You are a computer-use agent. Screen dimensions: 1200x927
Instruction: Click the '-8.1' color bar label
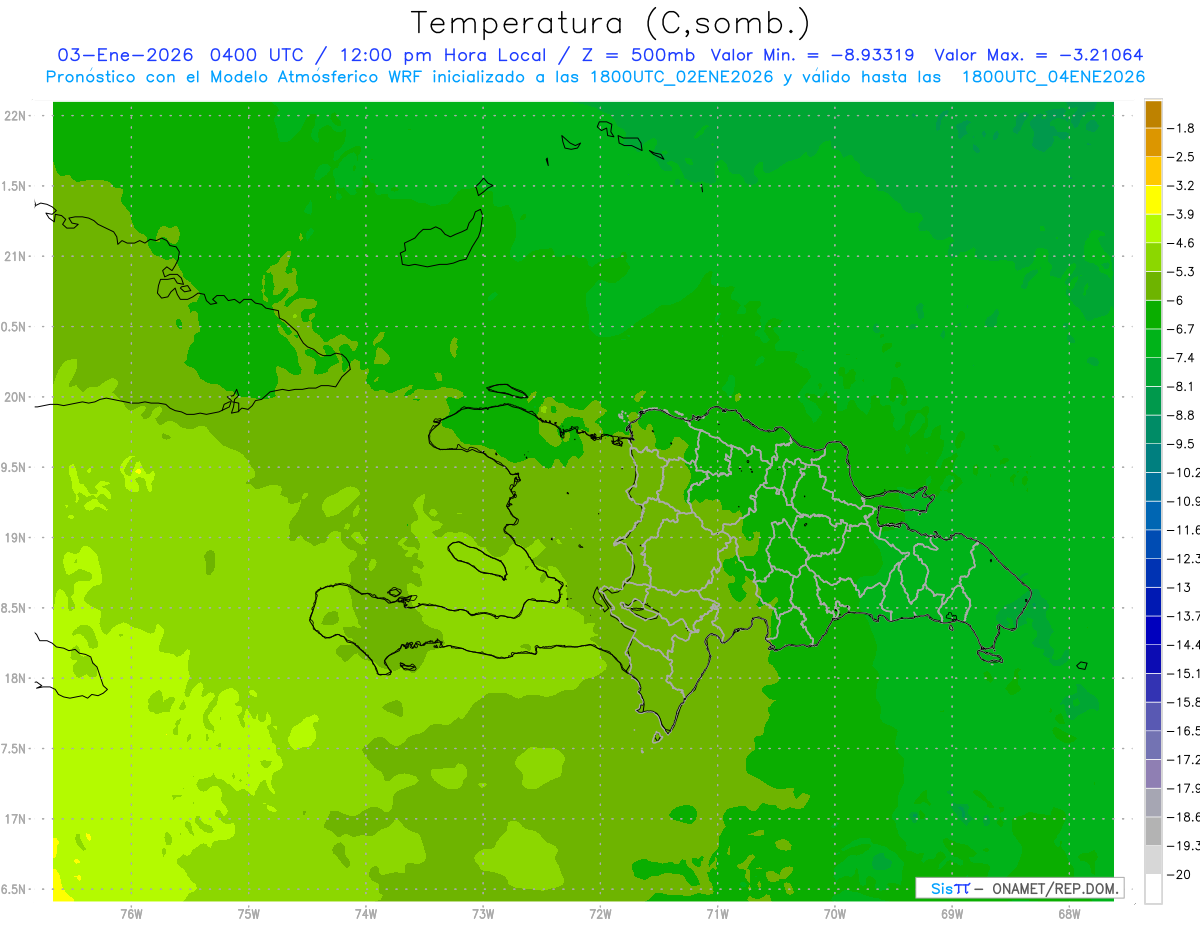1181,386
